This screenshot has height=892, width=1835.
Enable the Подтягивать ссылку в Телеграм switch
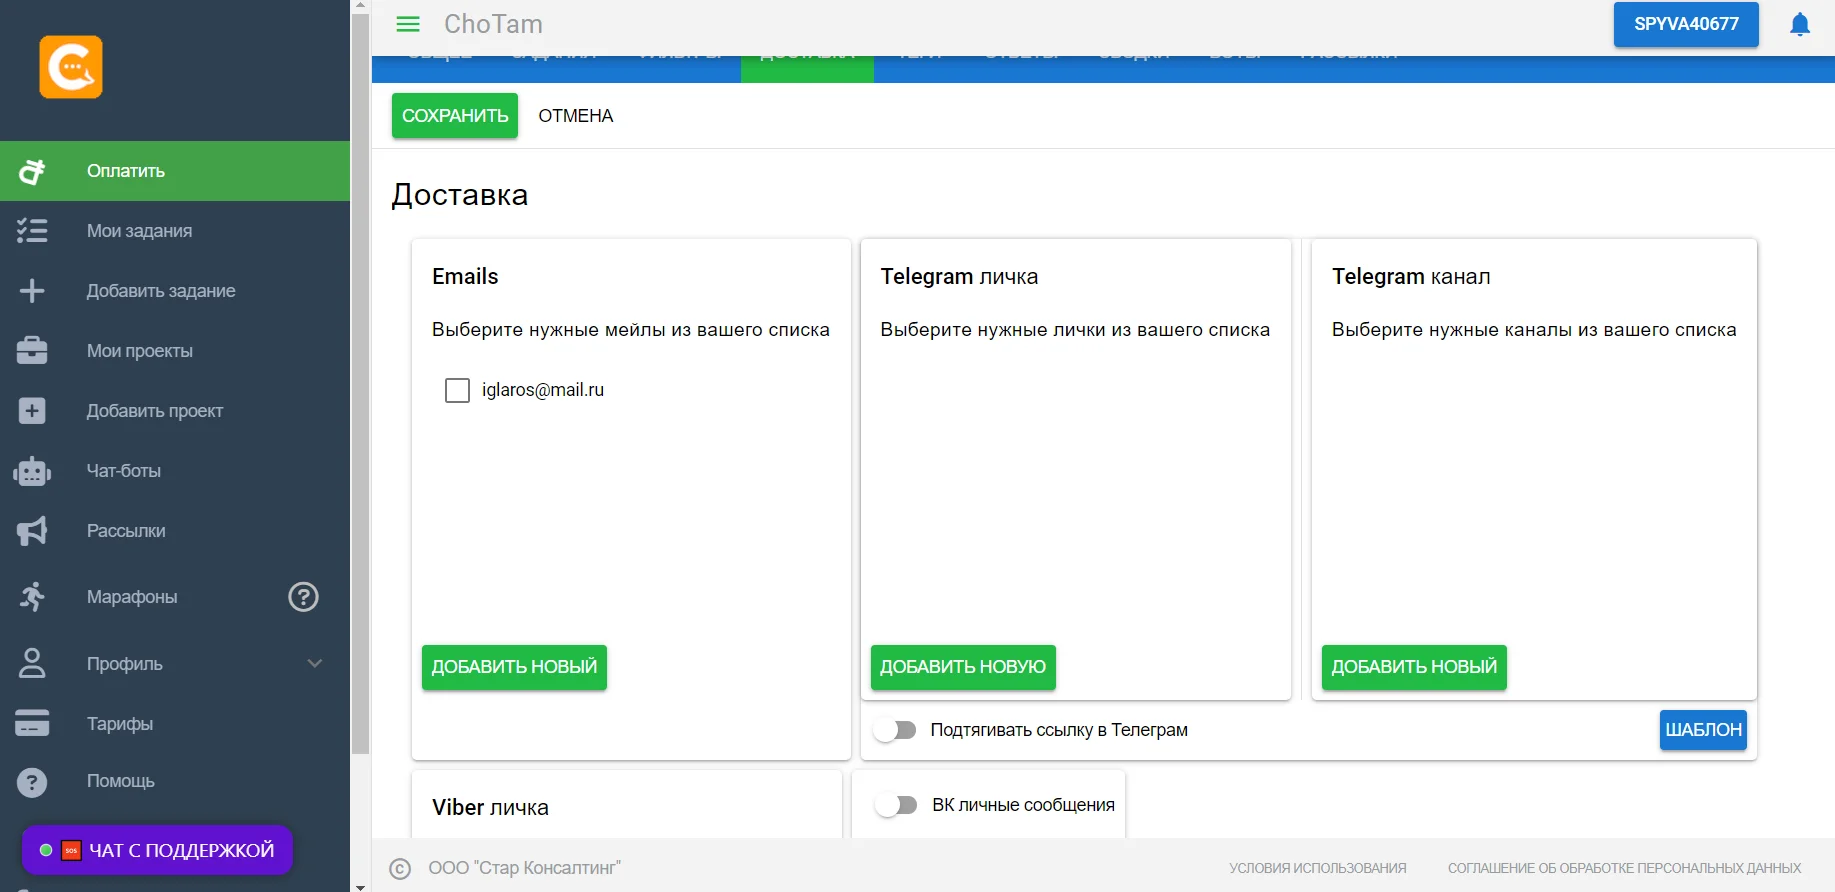(x=895, y=730)
